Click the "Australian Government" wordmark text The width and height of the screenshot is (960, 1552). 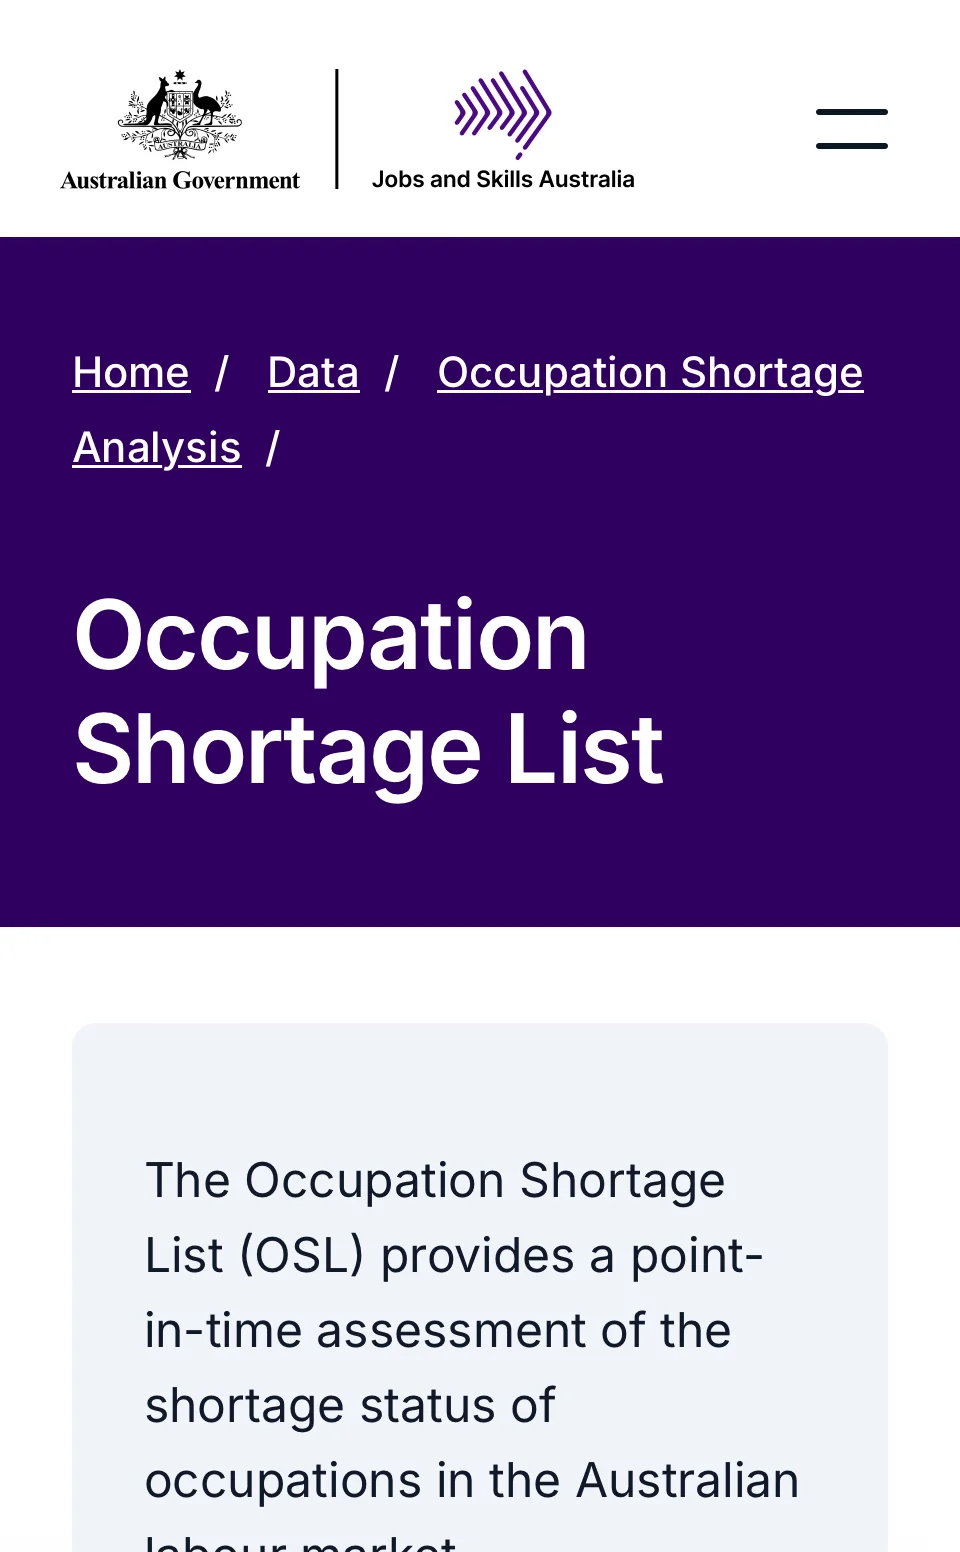tap(180, 180)
